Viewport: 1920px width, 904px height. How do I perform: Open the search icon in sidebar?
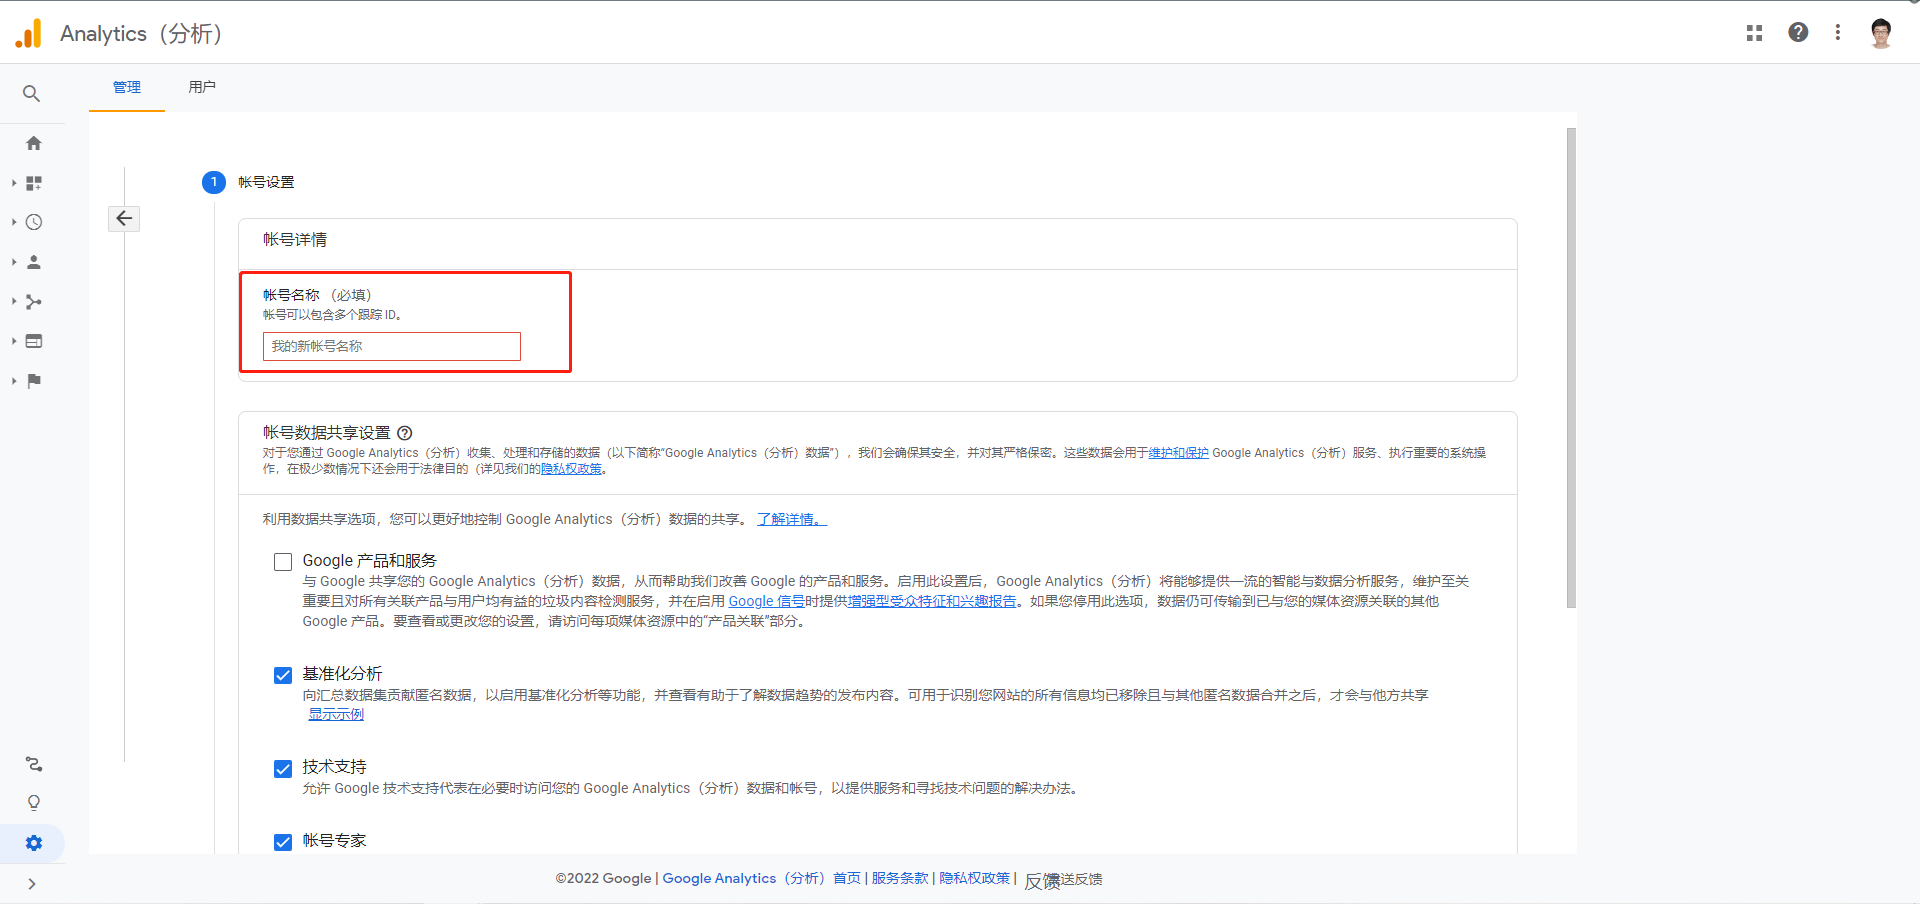pyautogui.click(x=31, y=94)
